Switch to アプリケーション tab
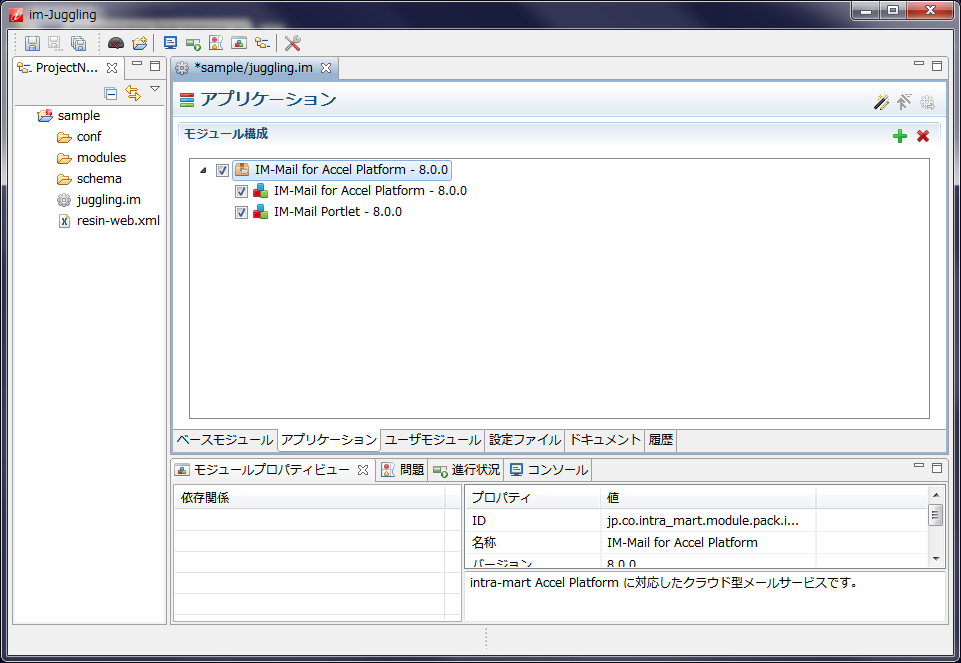 point(329,440)
